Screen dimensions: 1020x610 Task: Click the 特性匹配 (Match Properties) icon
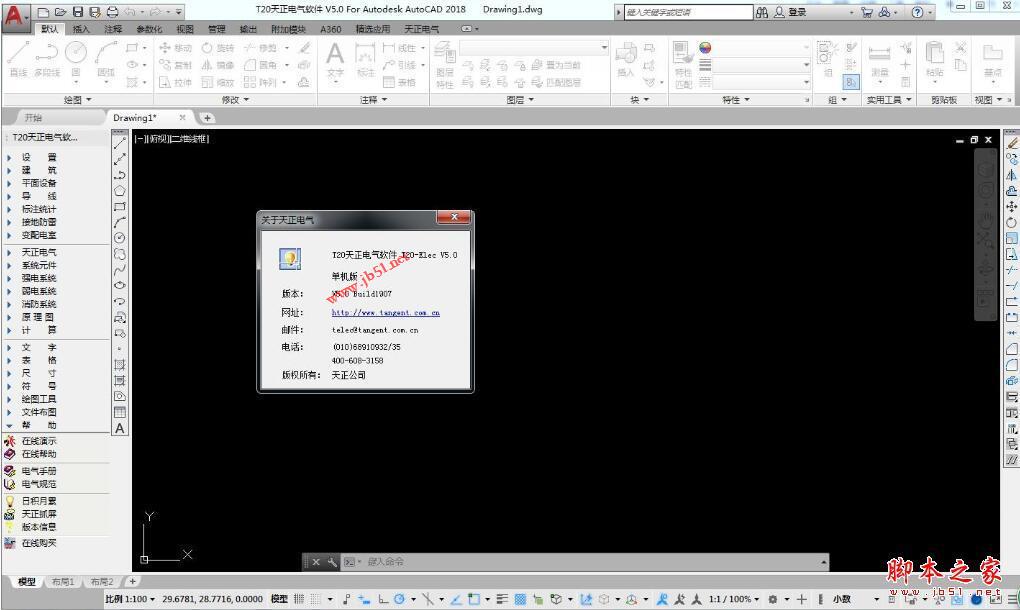pos(683,65)
